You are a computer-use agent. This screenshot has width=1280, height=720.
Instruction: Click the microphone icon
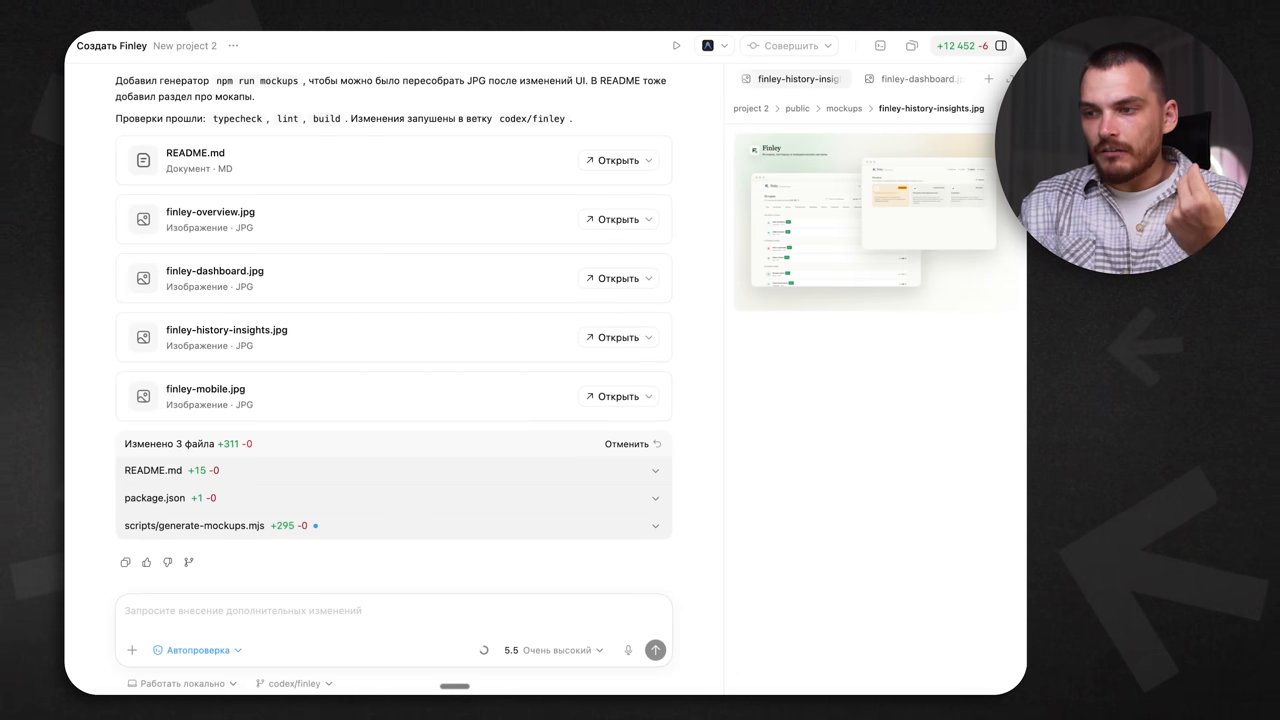coord(628,650)
